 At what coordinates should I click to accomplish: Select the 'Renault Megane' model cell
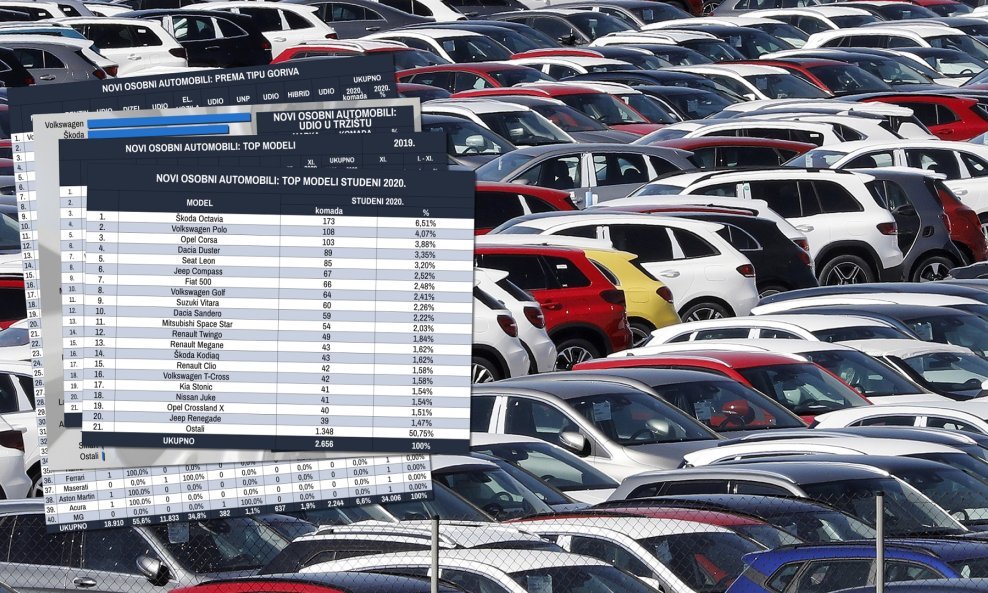[197, 345]
